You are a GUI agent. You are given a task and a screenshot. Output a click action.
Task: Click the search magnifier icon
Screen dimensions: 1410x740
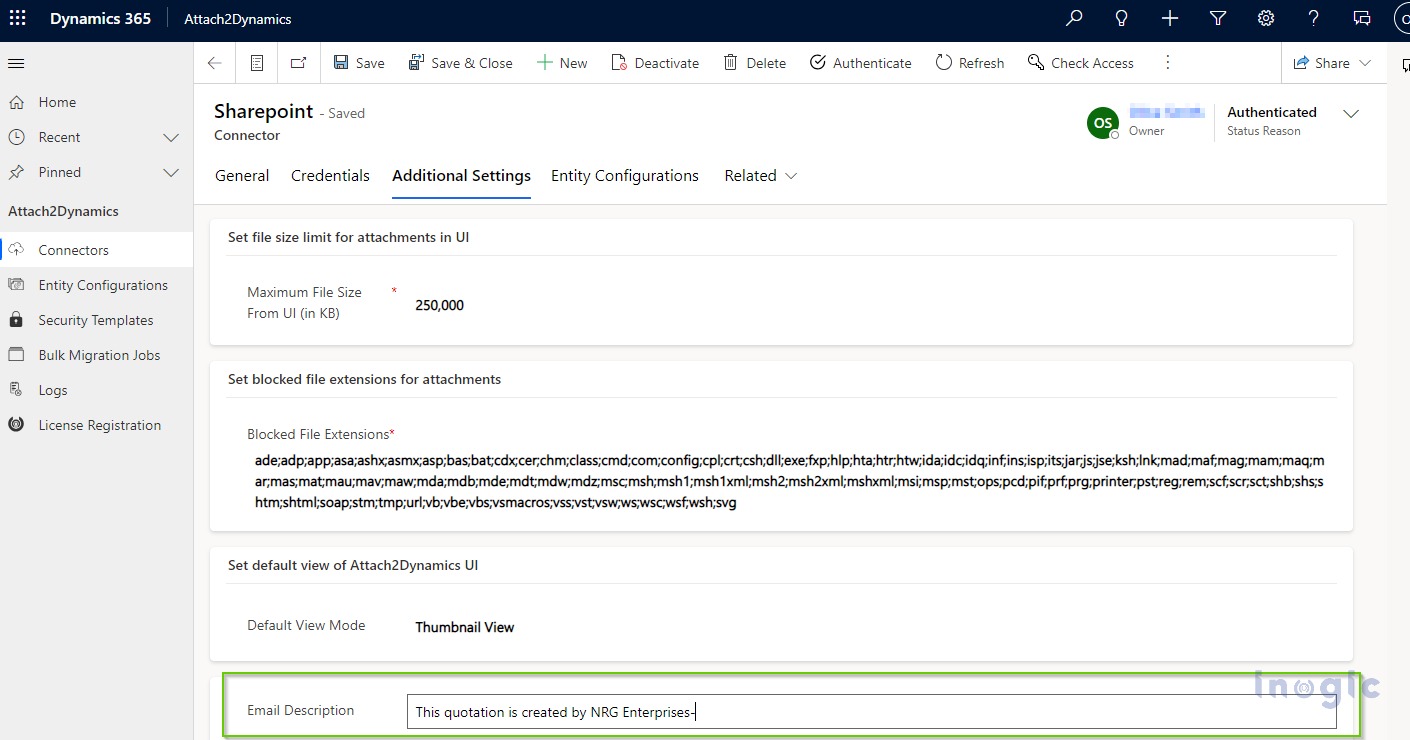tap(1074, 19)
